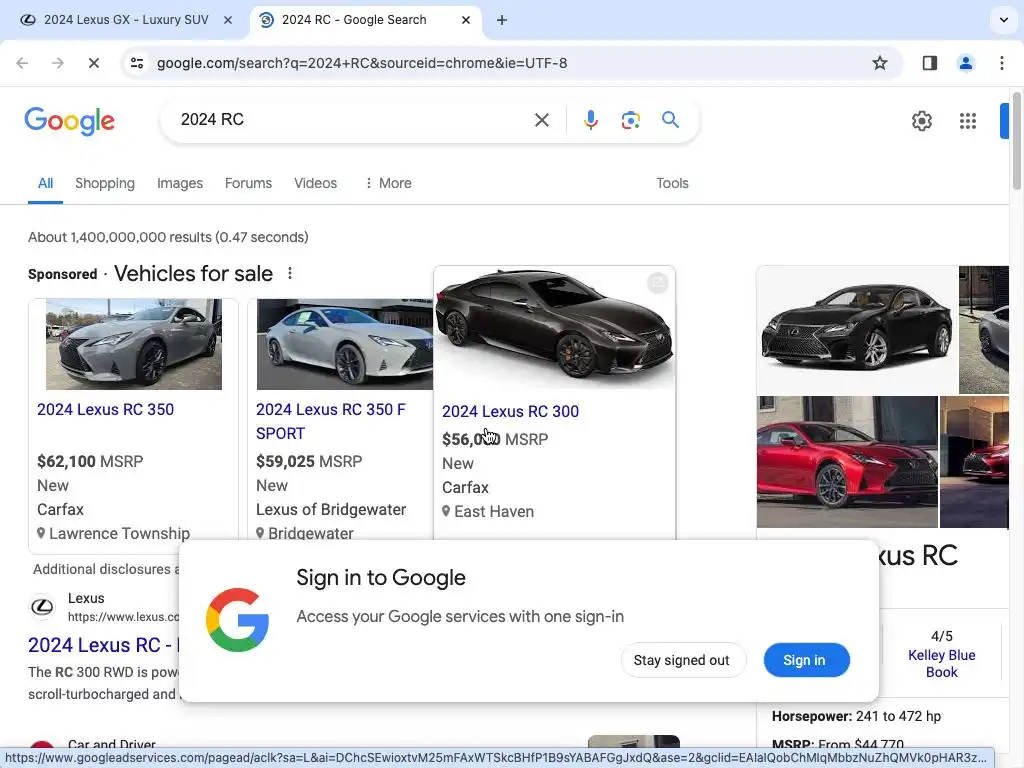Click the Horsepower 241 to 472 hp text
Screen dimensions: 1024x768
(x=856, y=716)
